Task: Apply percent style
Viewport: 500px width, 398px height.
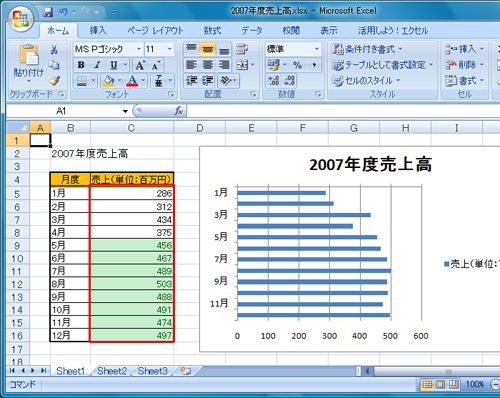Action: pos(297,65)
